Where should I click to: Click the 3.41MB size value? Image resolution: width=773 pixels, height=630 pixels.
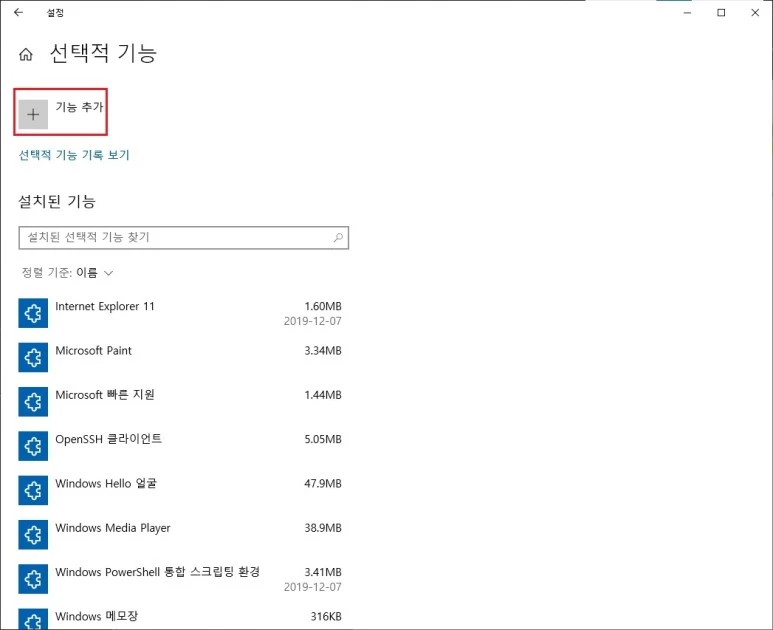pyautogui.click(x=323, y=573)
